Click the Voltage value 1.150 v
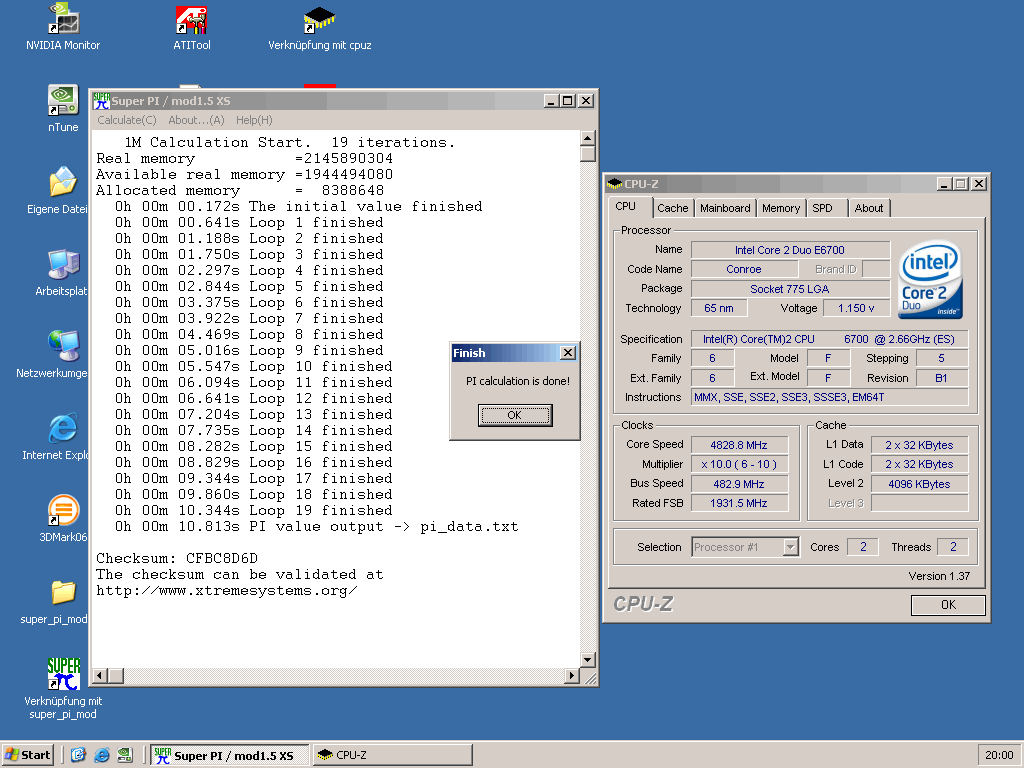 tap(856, 308)
